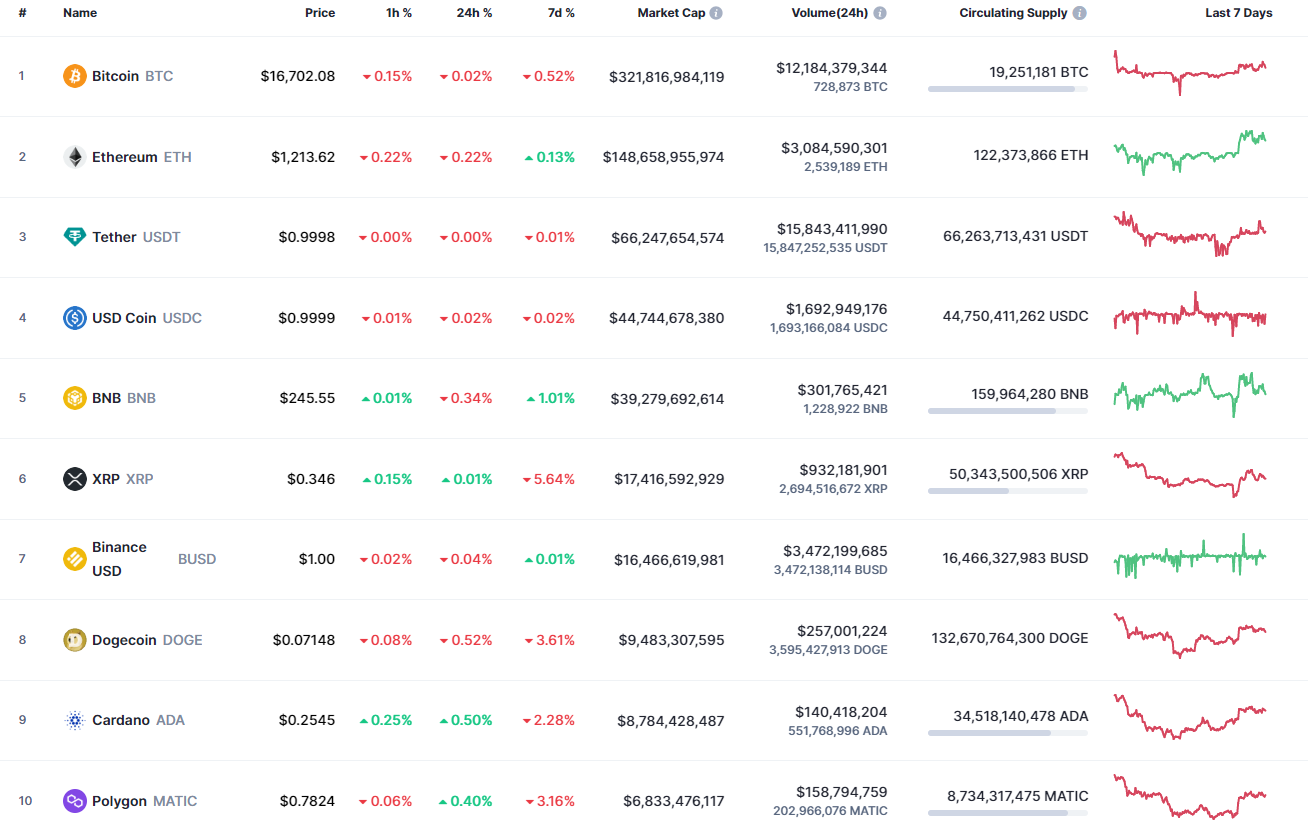Click the Dogecoin logo
Viewport: 1308px width, 825px height.
click(75, 639)
